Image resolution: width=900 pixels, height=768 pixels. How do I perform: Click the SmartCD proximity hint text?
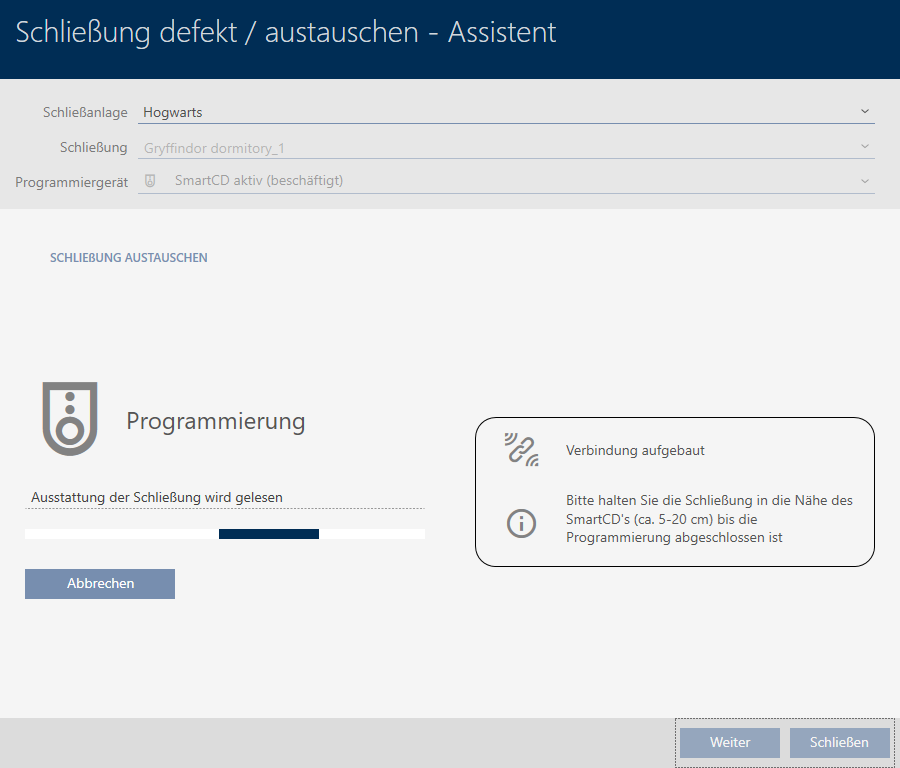coord(708,519)
